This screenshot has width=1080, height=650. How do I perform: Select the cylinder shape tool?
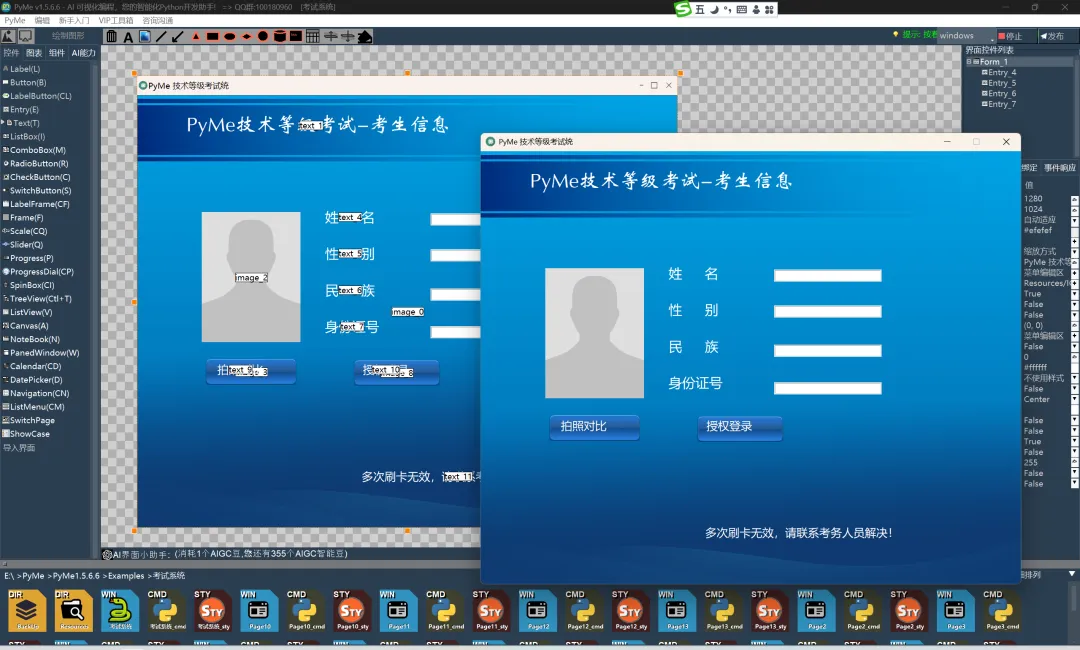coord(280,36)
